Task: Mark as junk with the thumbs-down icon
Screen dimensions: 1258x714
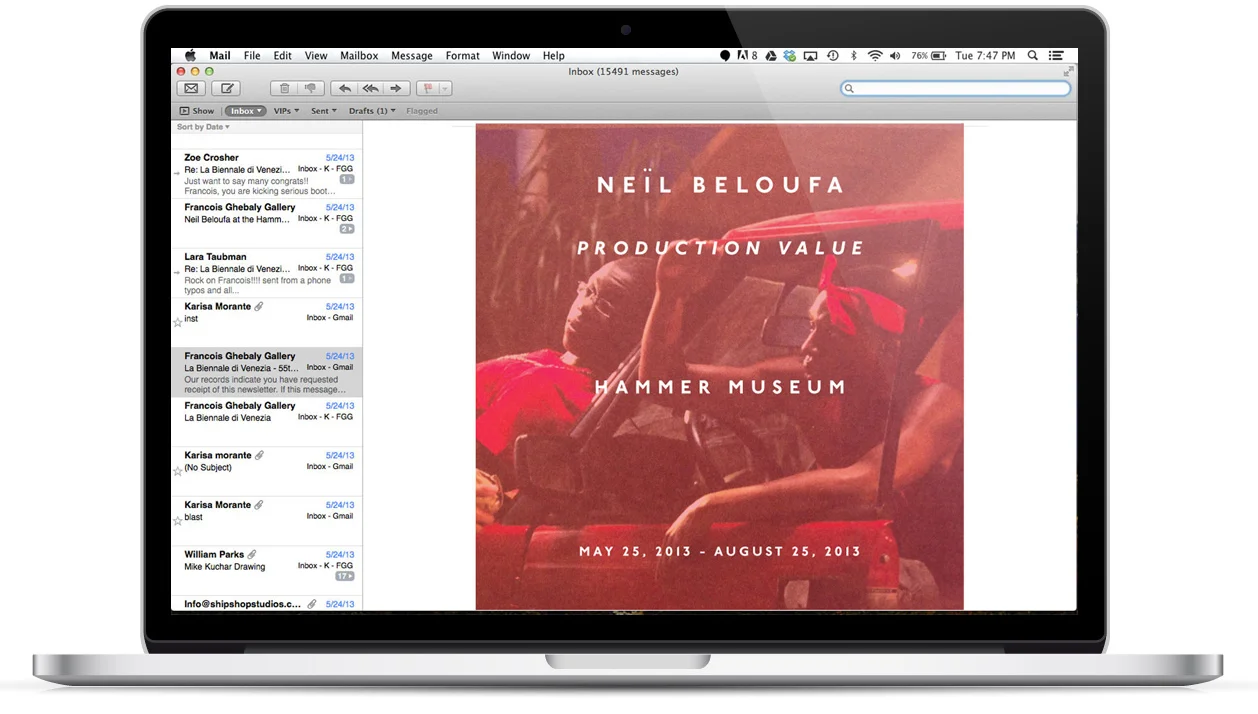Action: [310, 88]
